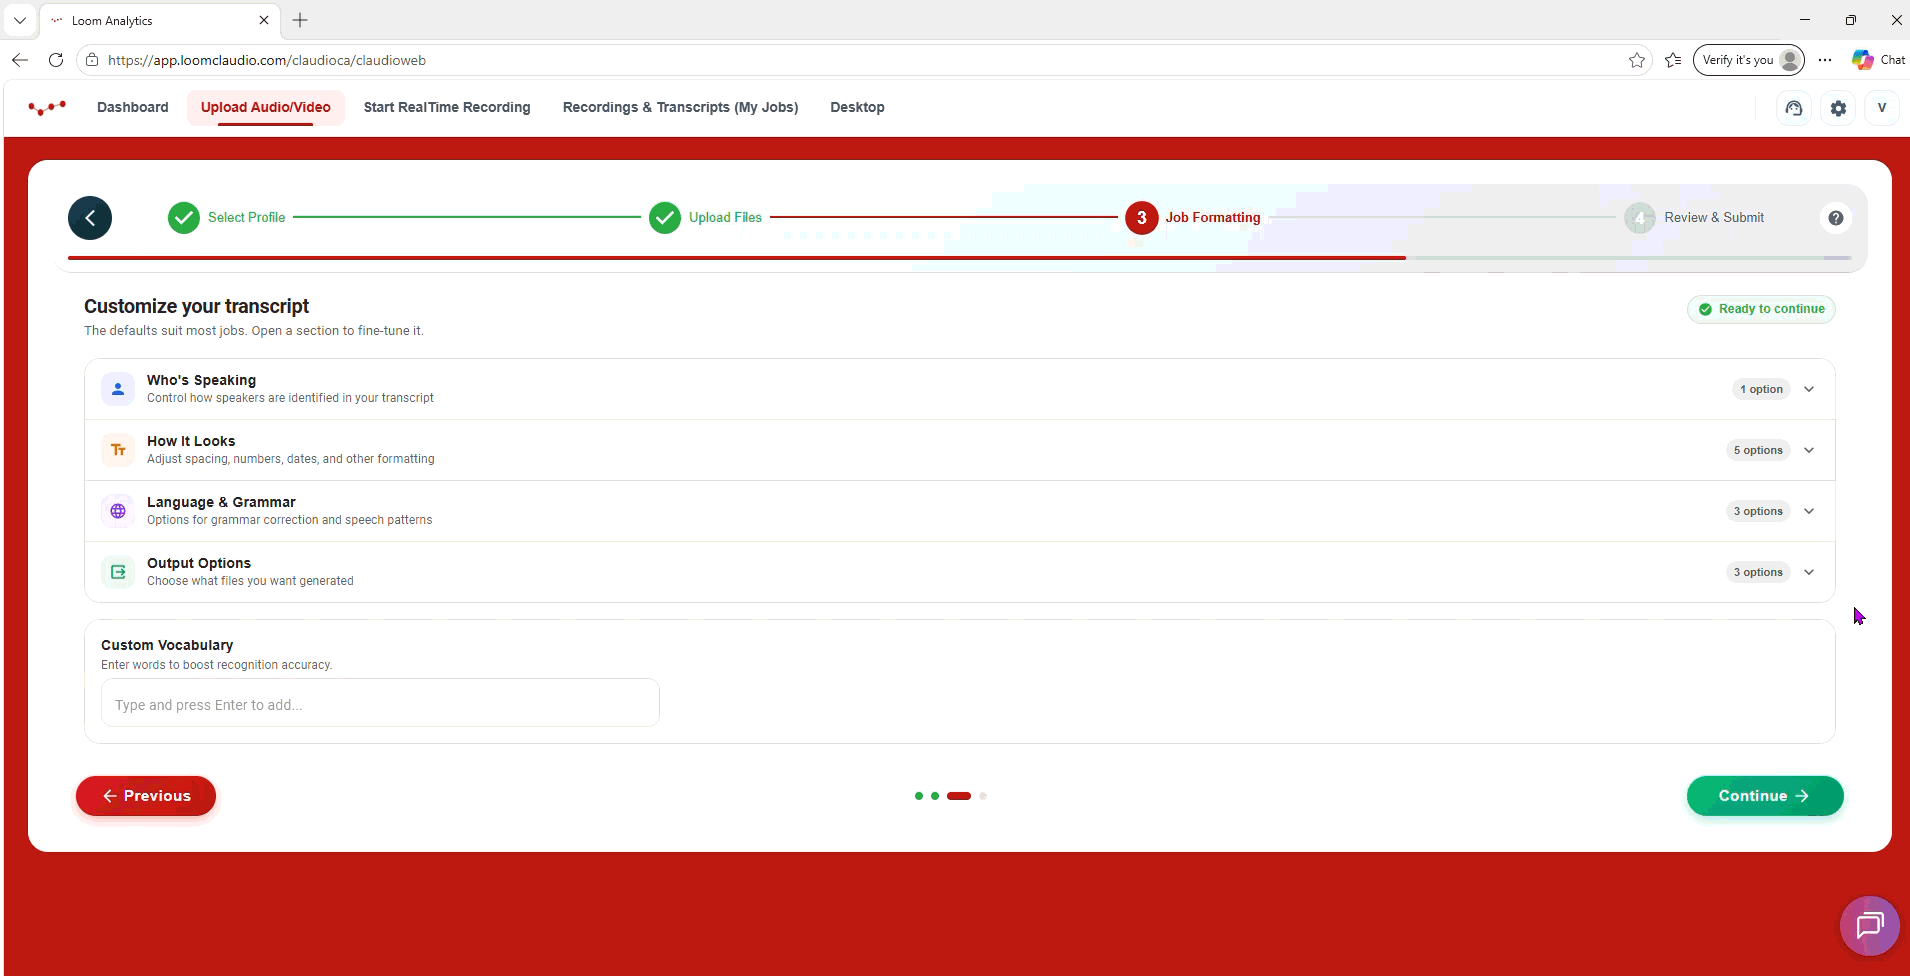Viewport: 1910px width, 976px height.
Task: Open the browser tab list dropdown
Action: [20, 20]
